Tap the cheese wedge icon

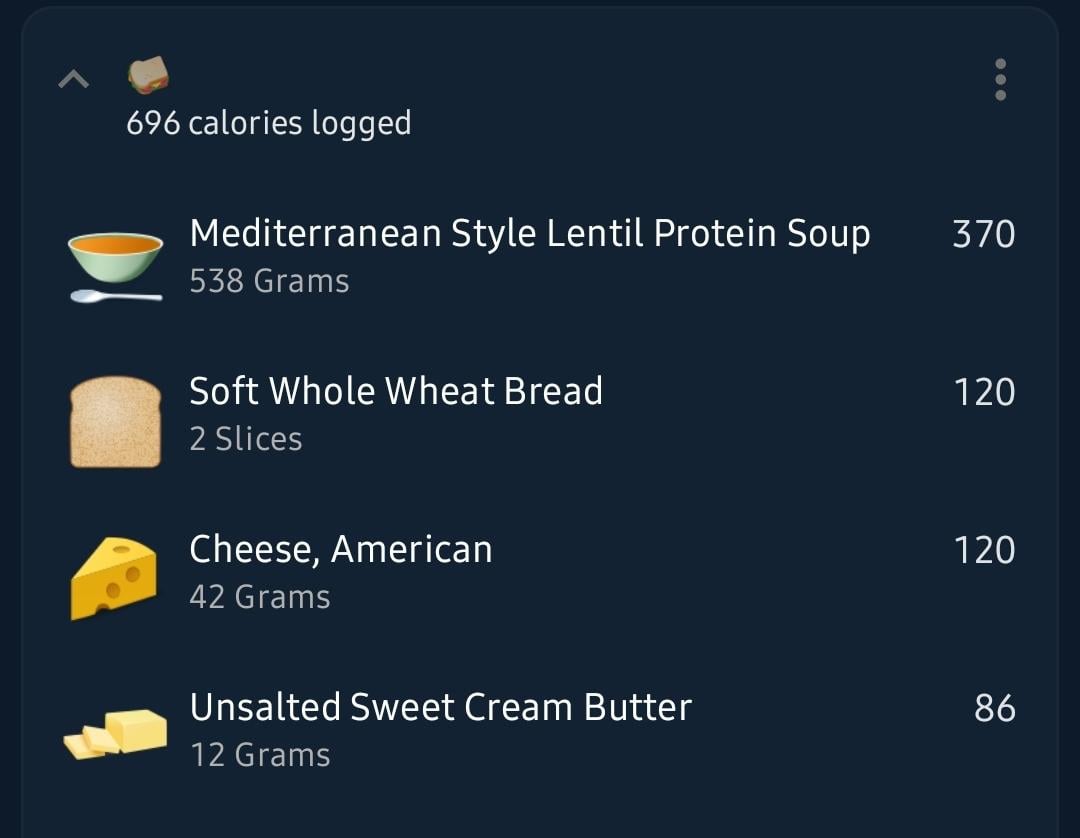point(114,578)
